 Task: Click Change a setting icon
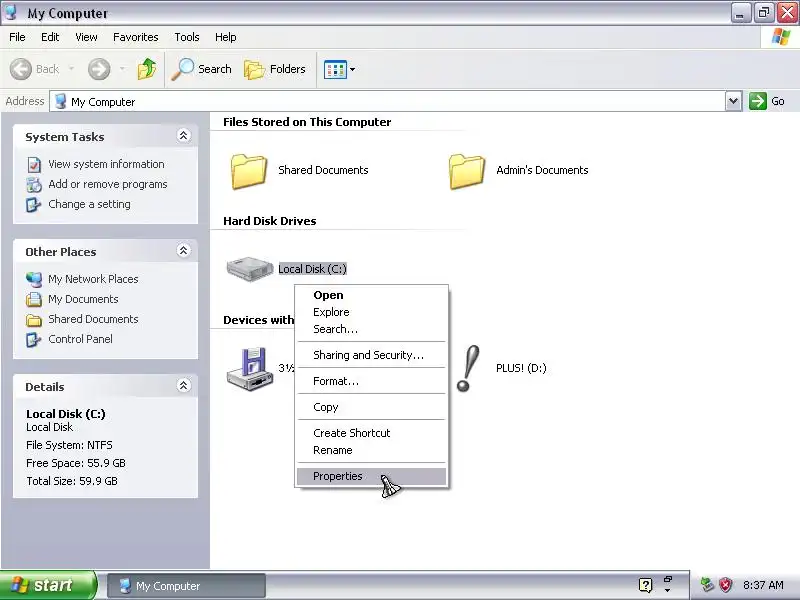pos(34,205)
